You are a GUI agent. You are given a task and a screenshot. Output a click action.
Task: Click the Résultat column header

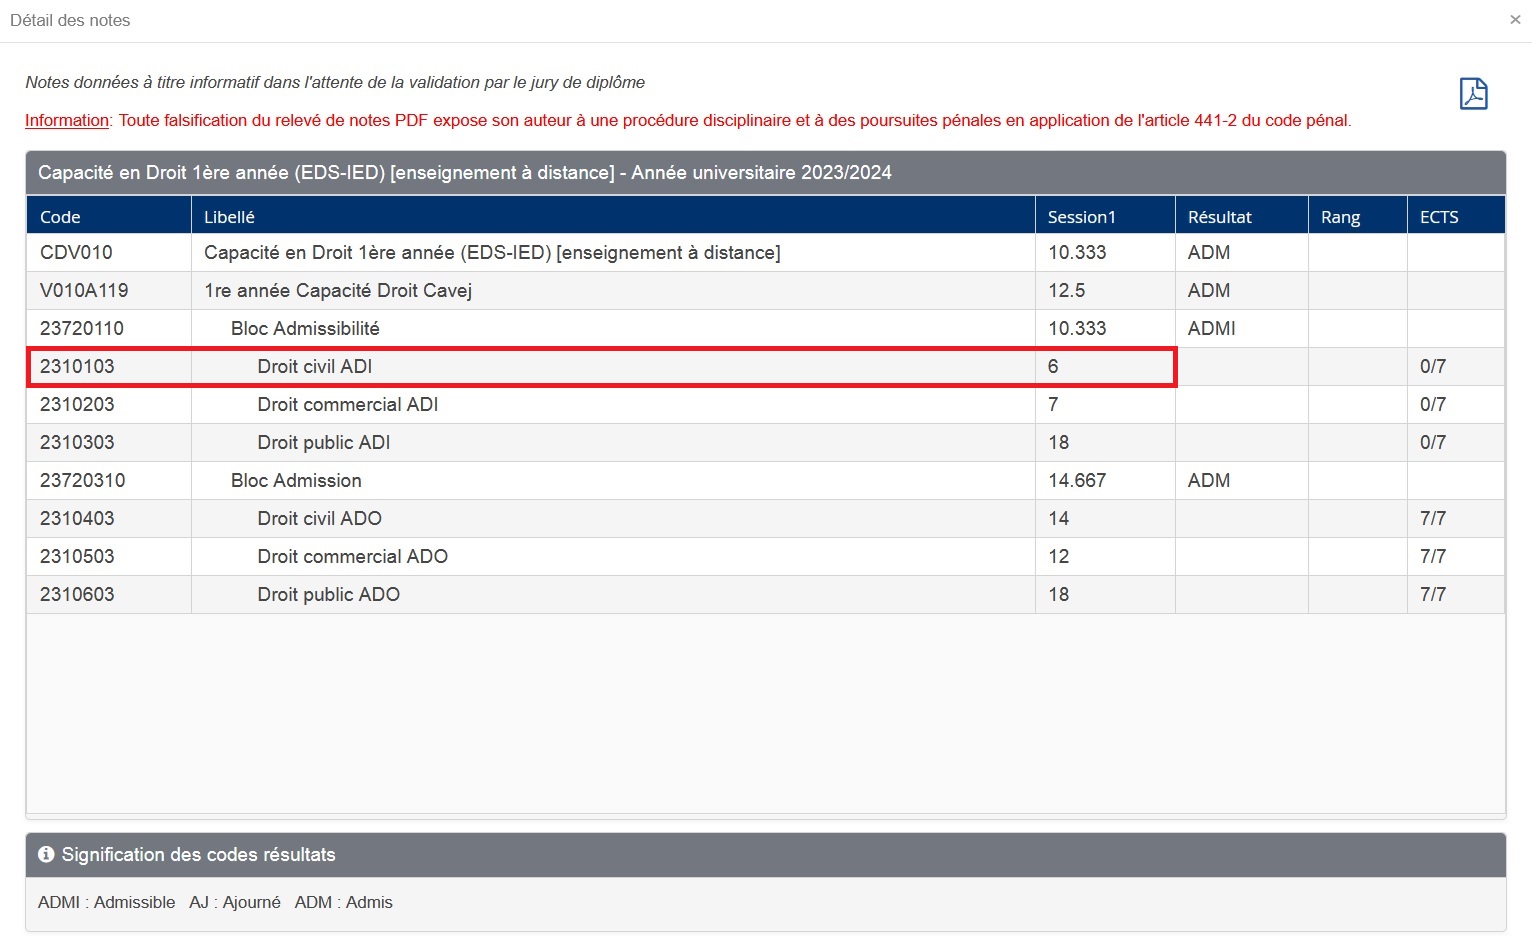pos(1219,217)
